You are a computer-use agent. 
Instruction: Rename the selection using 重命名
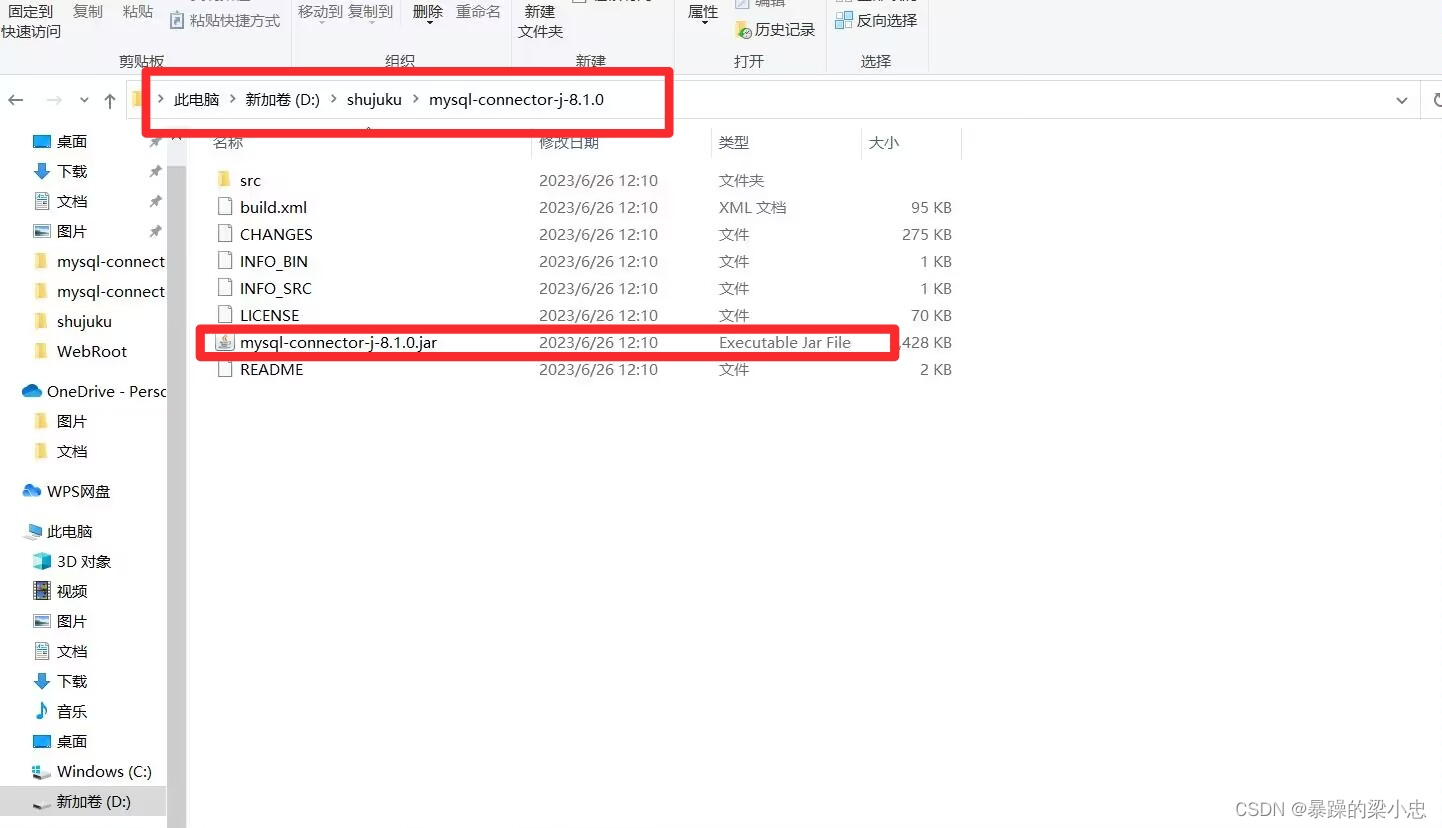tap(478, 11)
